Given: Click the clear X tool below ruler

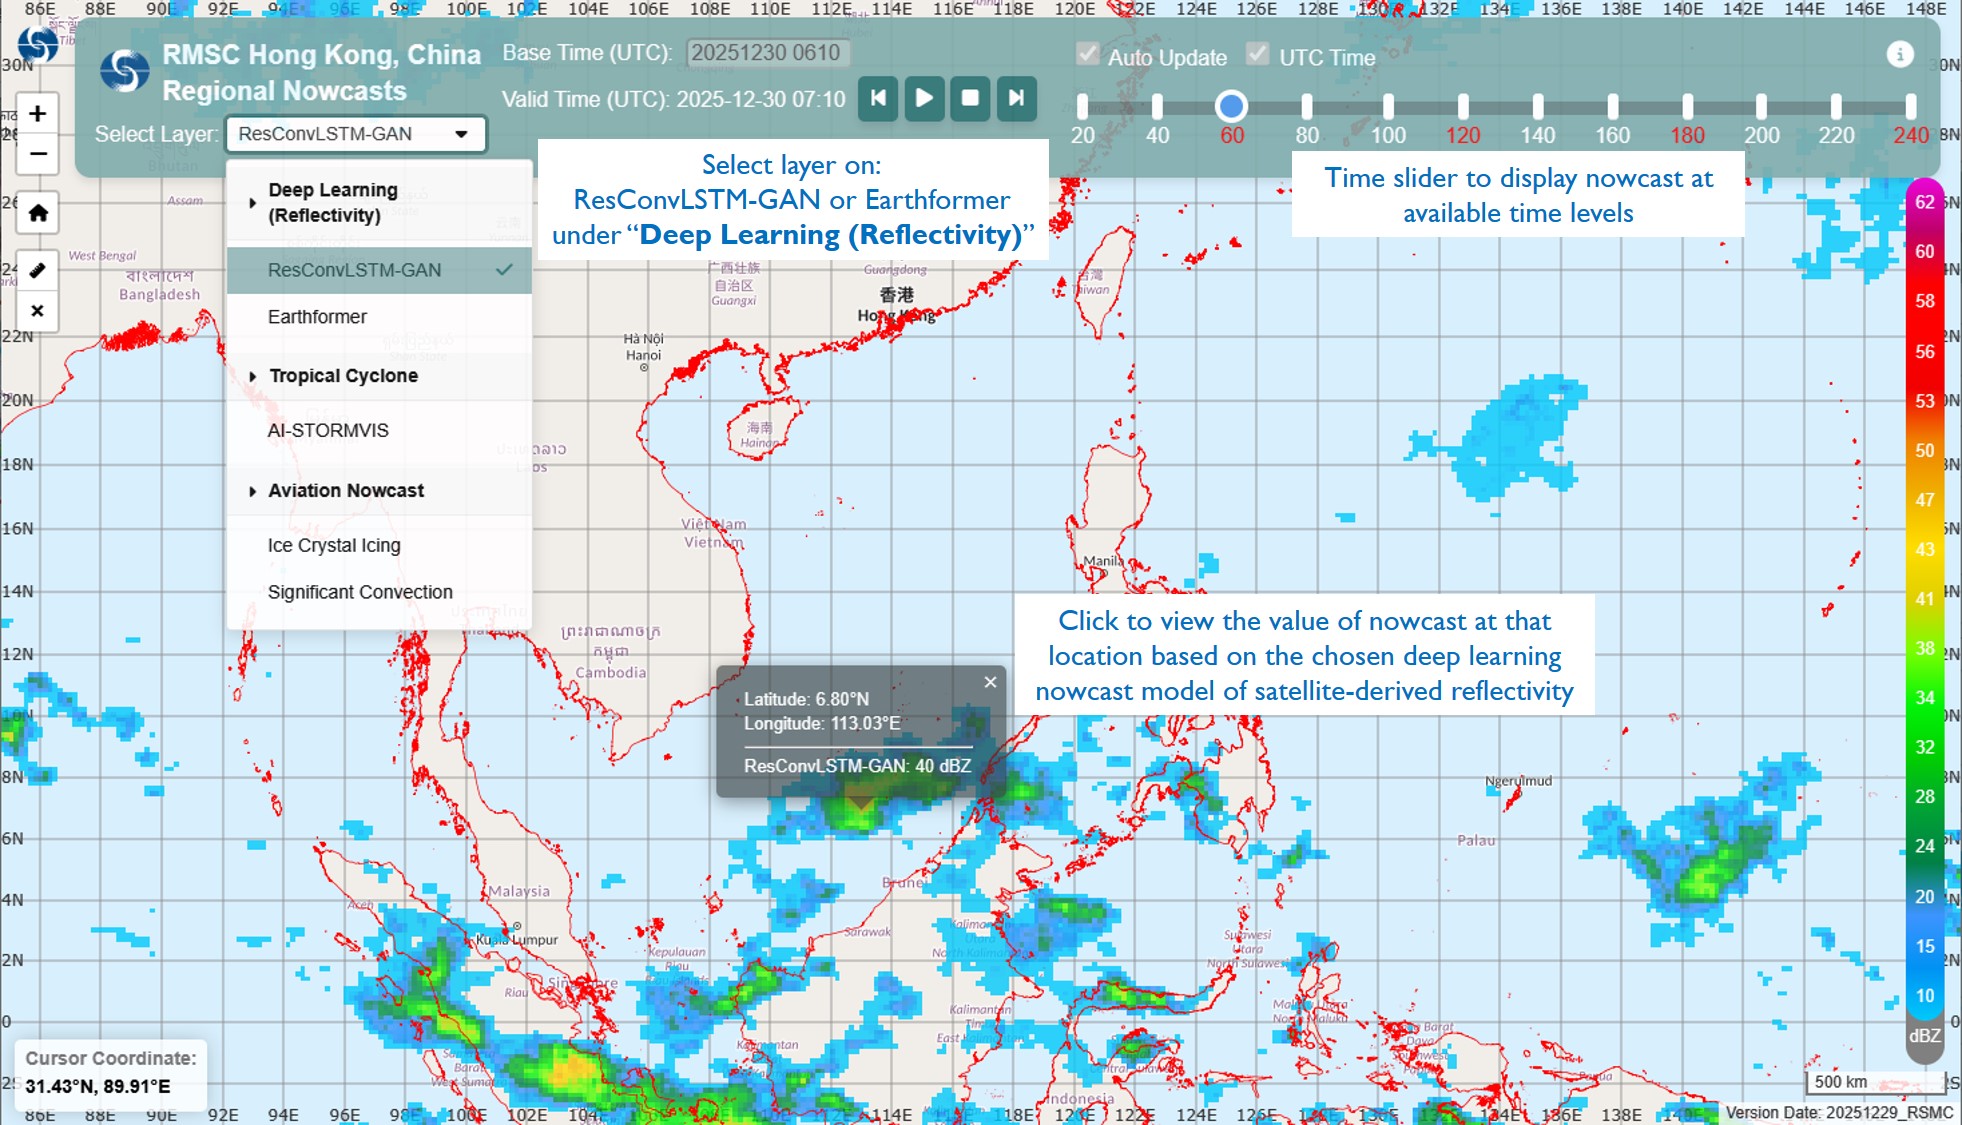Looking at the screenshot, I should [x=37, y=311].
